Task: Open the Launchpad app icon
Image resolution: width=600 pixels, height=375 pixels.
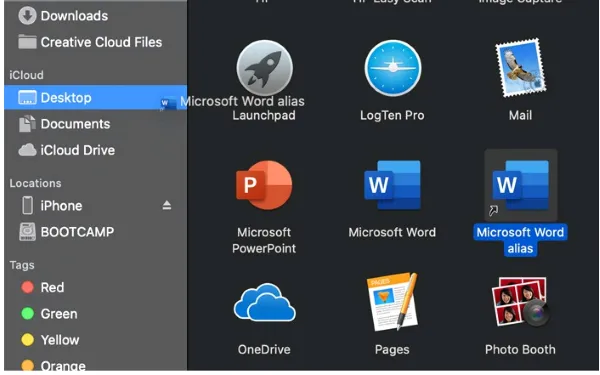Action: [264, 68]
